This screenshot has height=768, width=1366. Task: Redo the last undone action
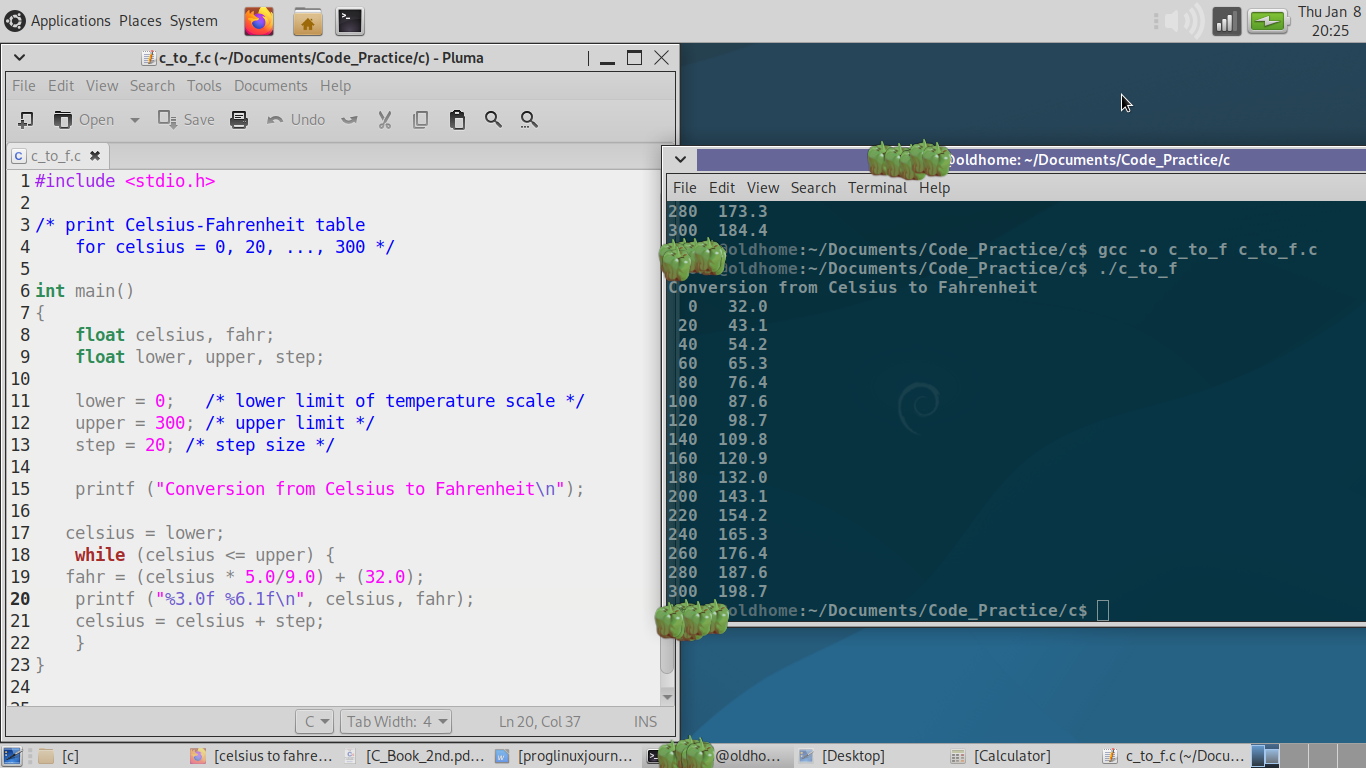[x=349, y=120]
